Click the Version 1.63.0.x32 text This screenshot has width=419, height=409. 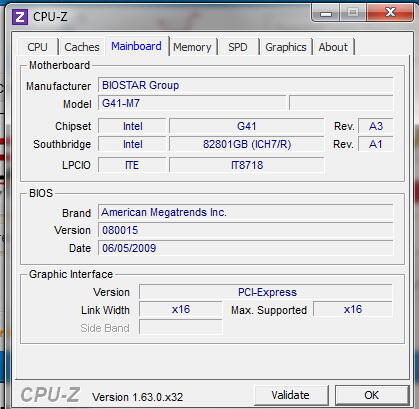click(x=138, y=397)
